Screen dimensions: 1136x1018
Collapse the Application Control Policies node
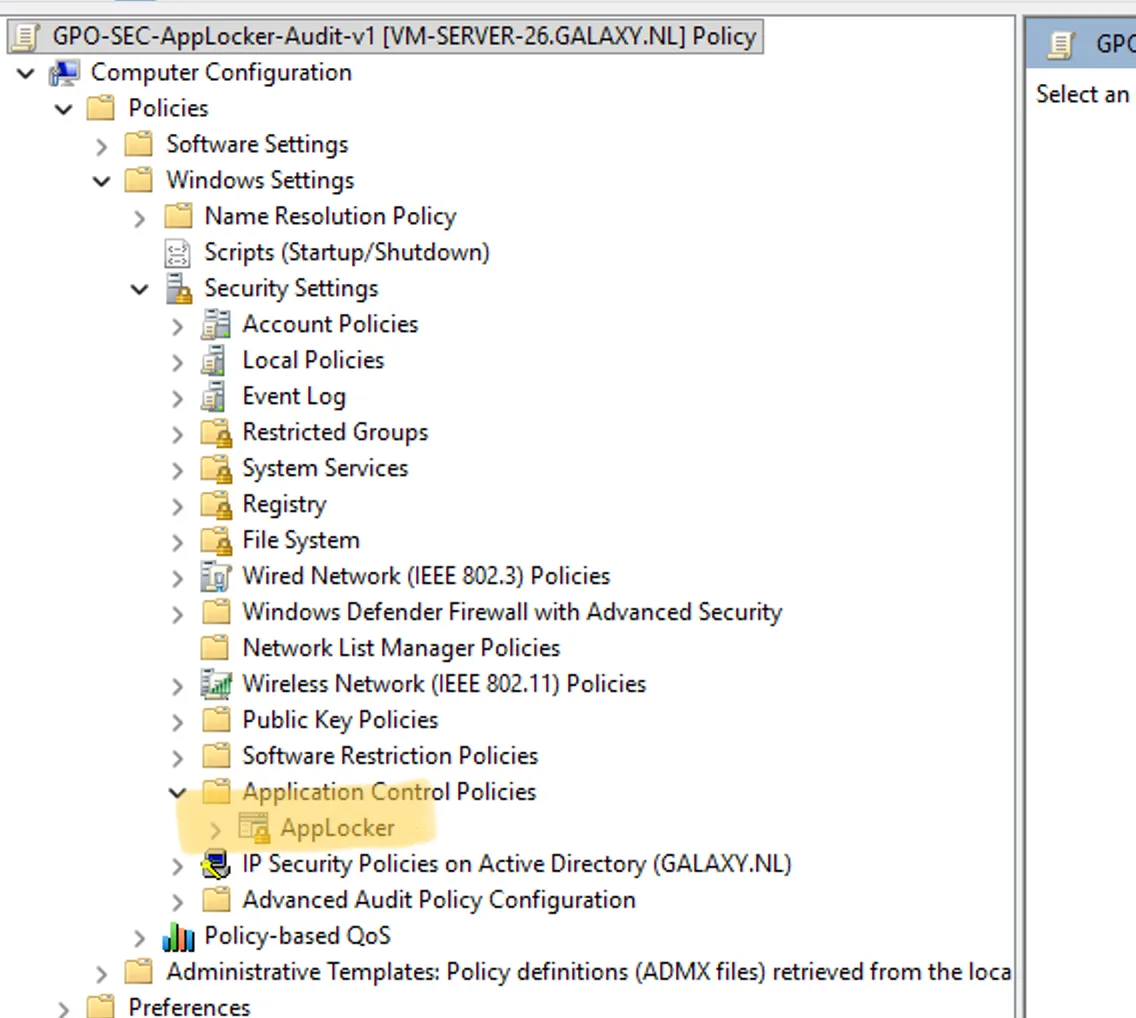[178, 793]
